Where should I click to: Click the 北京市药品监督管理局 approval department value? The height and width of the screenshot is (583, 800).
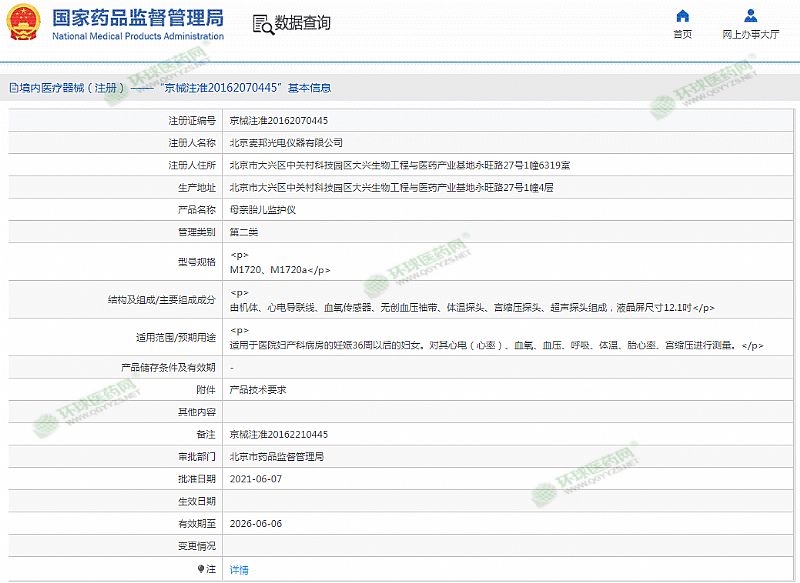pyautogui.click(x=277, y=457)
